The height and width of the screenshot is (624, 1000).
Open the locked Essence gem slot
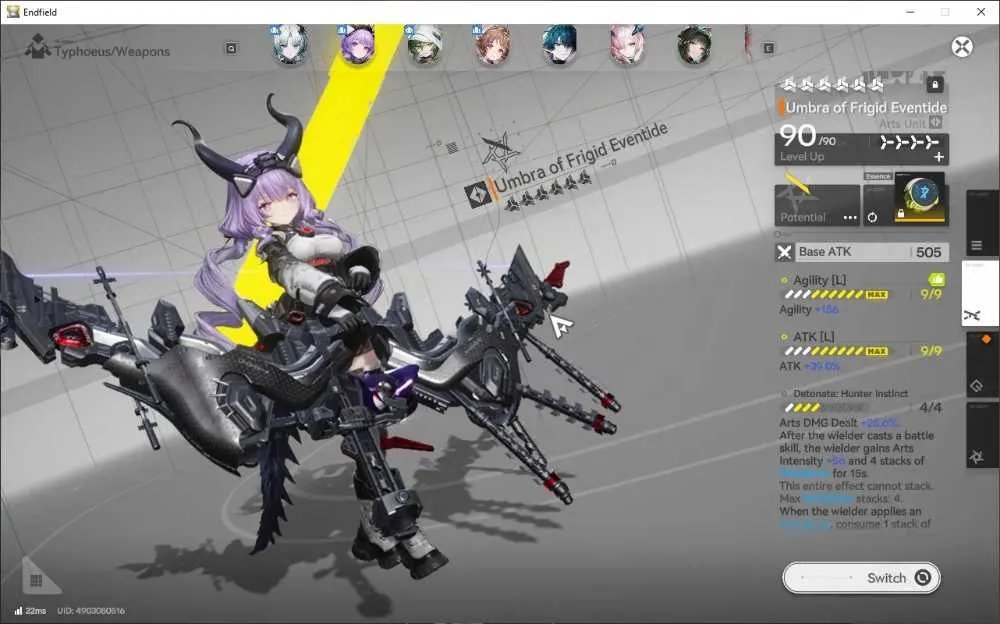tap(919, 198)
